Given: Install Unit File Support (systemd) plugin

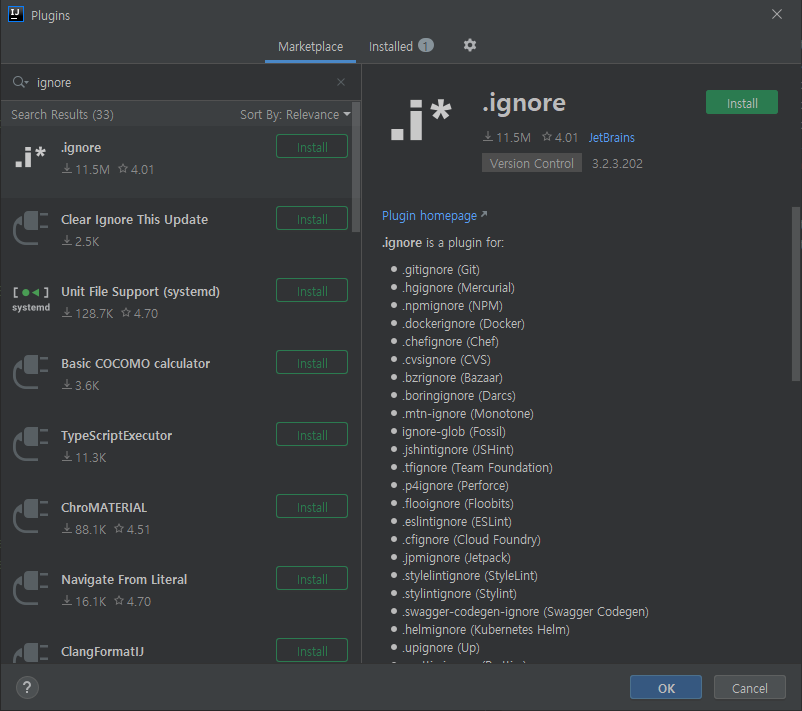Looking at the screenshot, I should [x=312, y=291].
